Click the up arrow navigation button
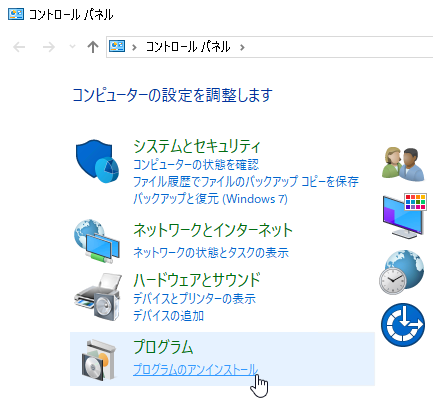433x399 pixels. click(x=93, y=47)
